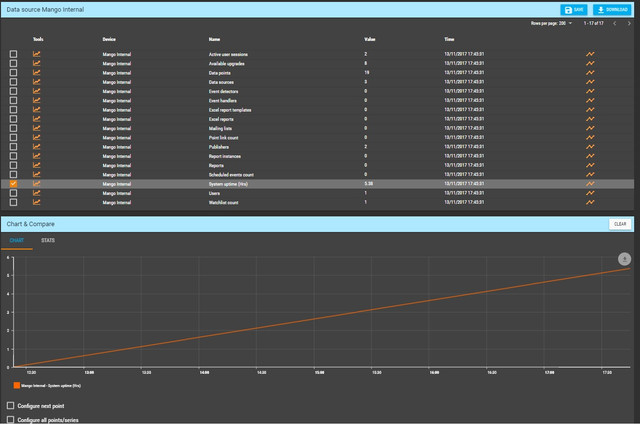
Task: Go to previous page of rows
Action: click(x=615, y=23)
